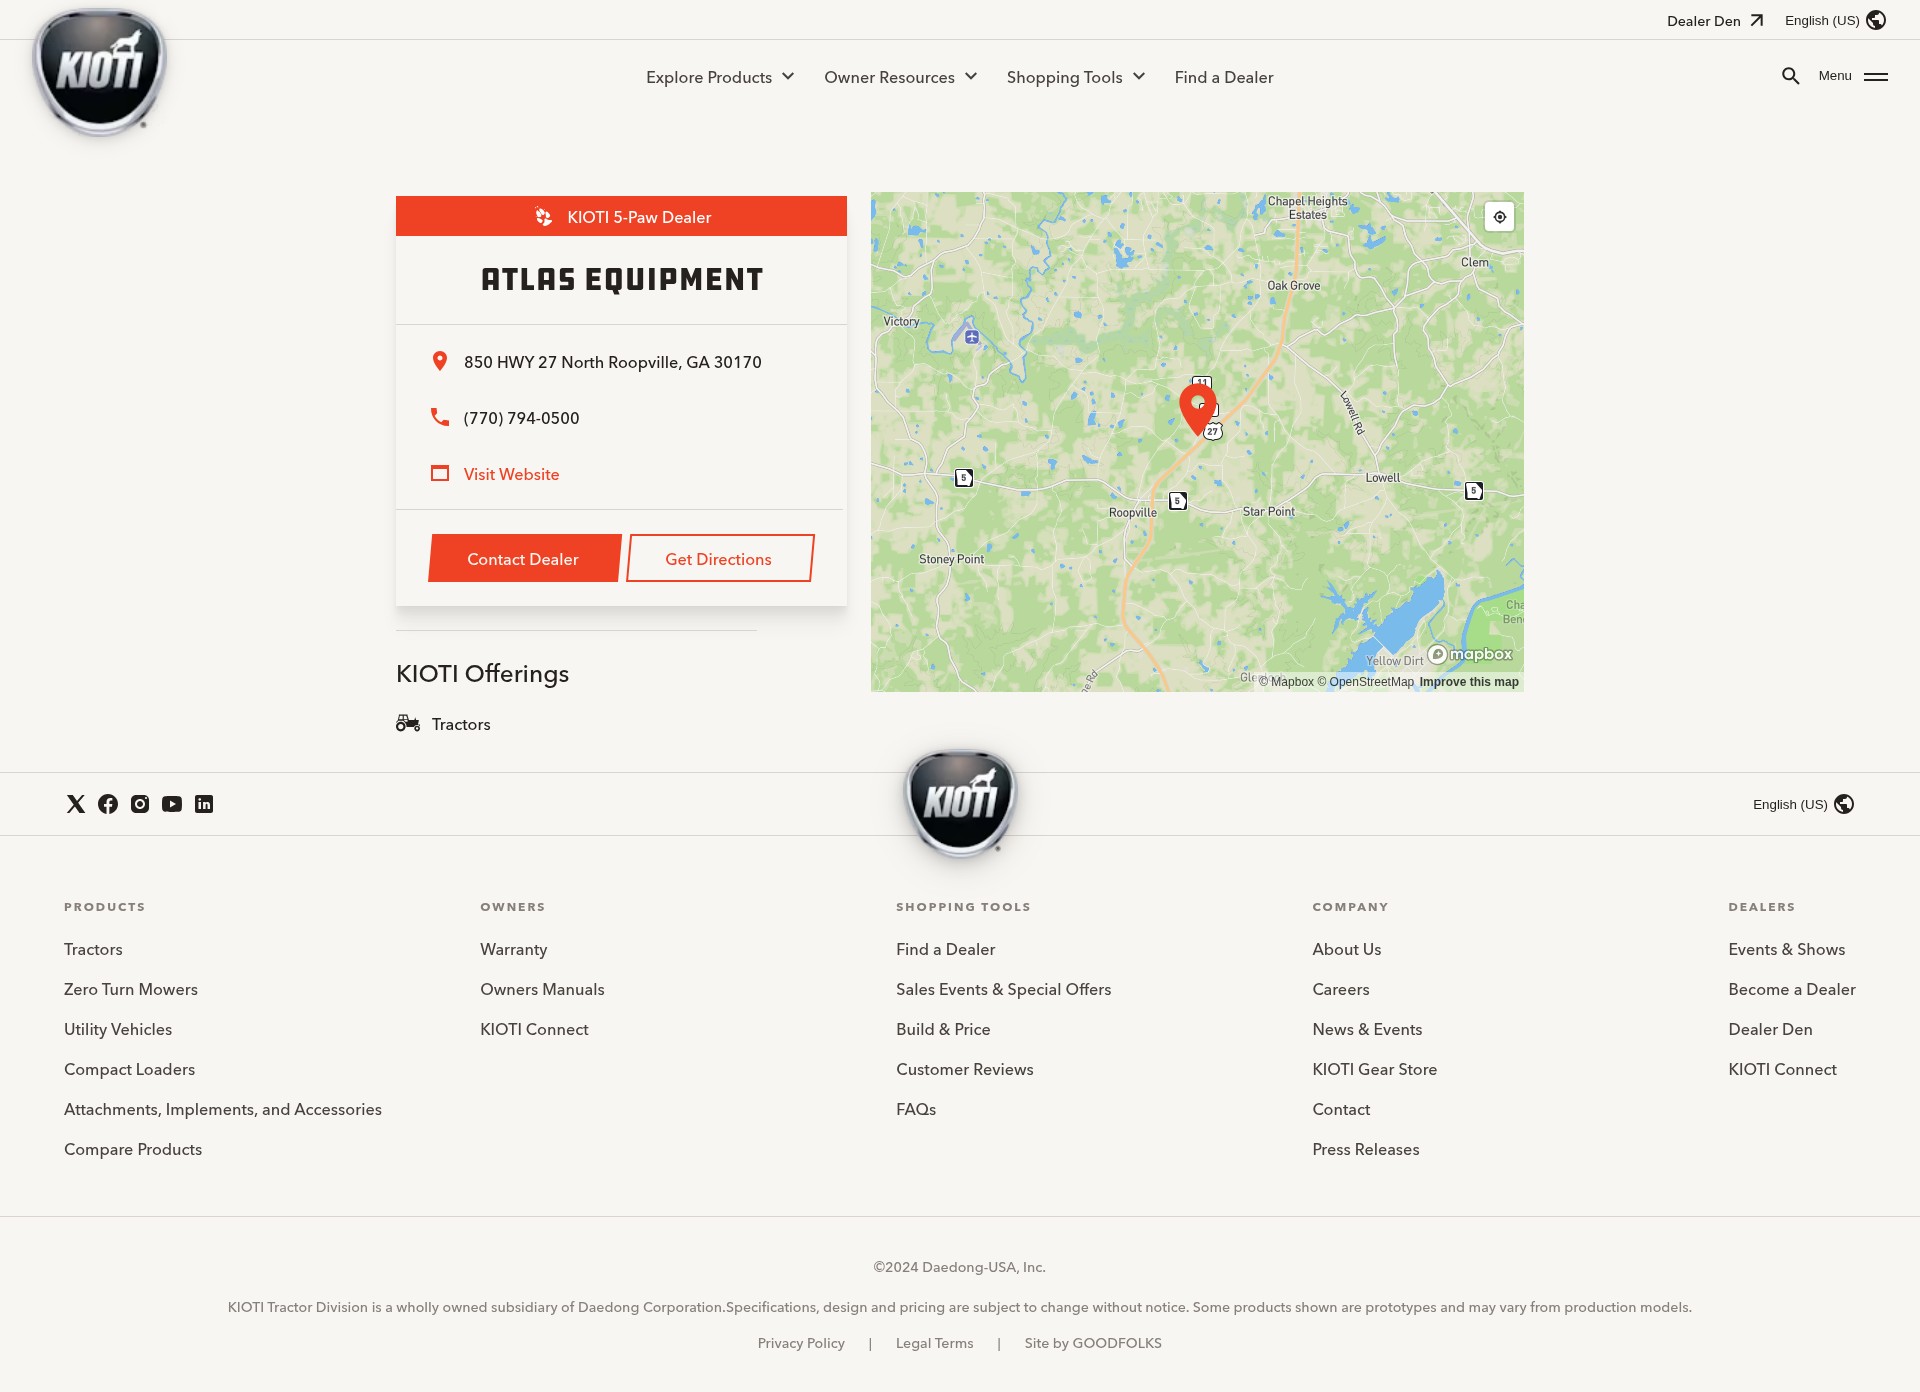
Task: Open KIOTI Gear Store footer link
Action: (x=1374, y=1069)
